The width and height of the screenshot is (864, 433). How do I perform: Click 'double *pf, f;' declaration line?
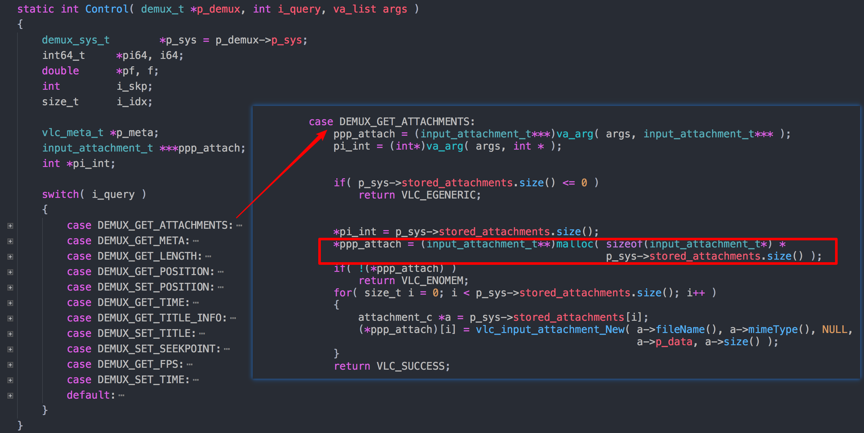(100, 71)
